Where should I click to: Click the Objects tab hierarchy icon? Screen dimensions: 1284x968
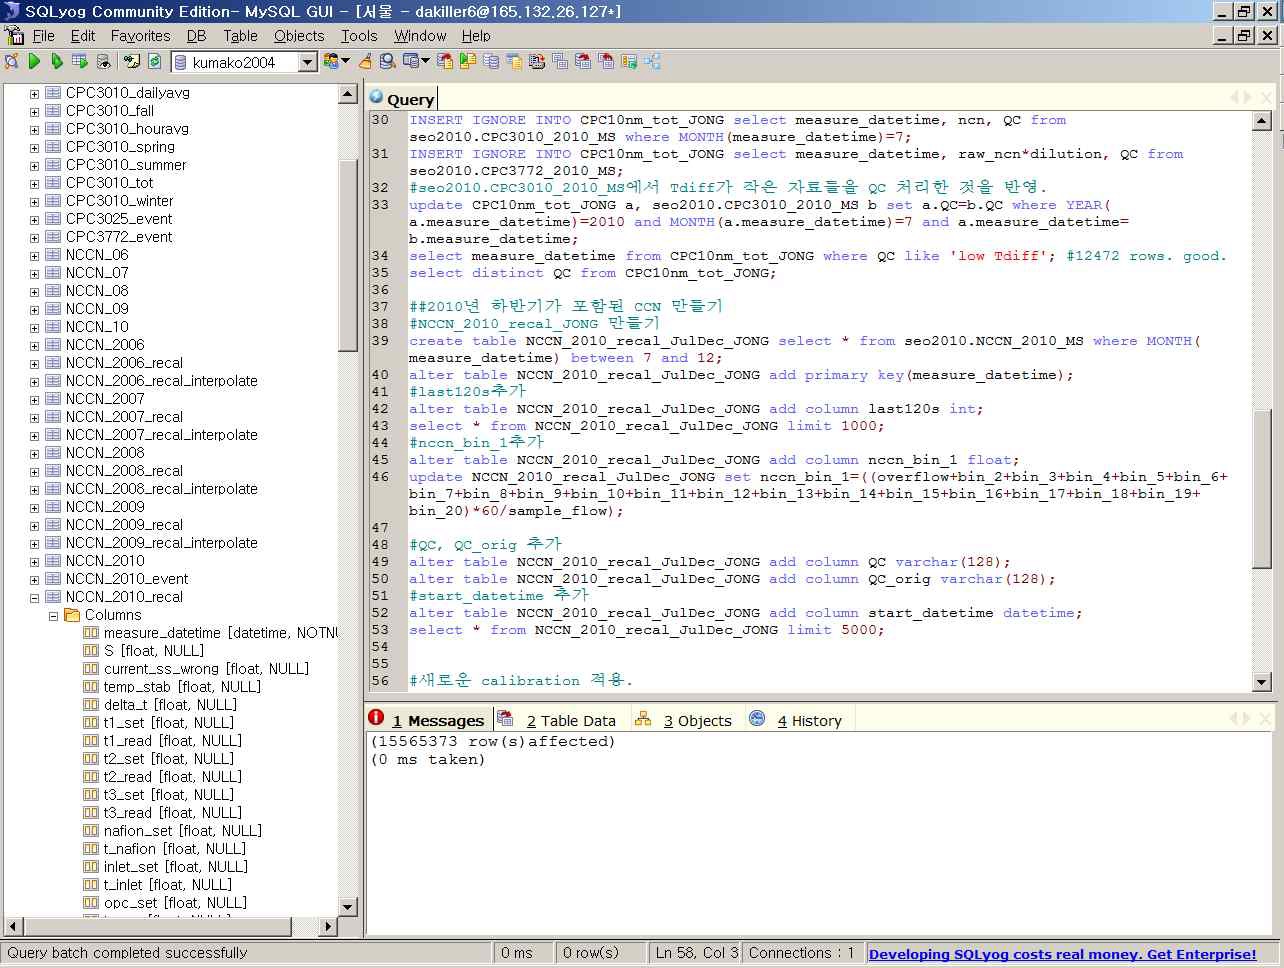(x=643, y=719)
